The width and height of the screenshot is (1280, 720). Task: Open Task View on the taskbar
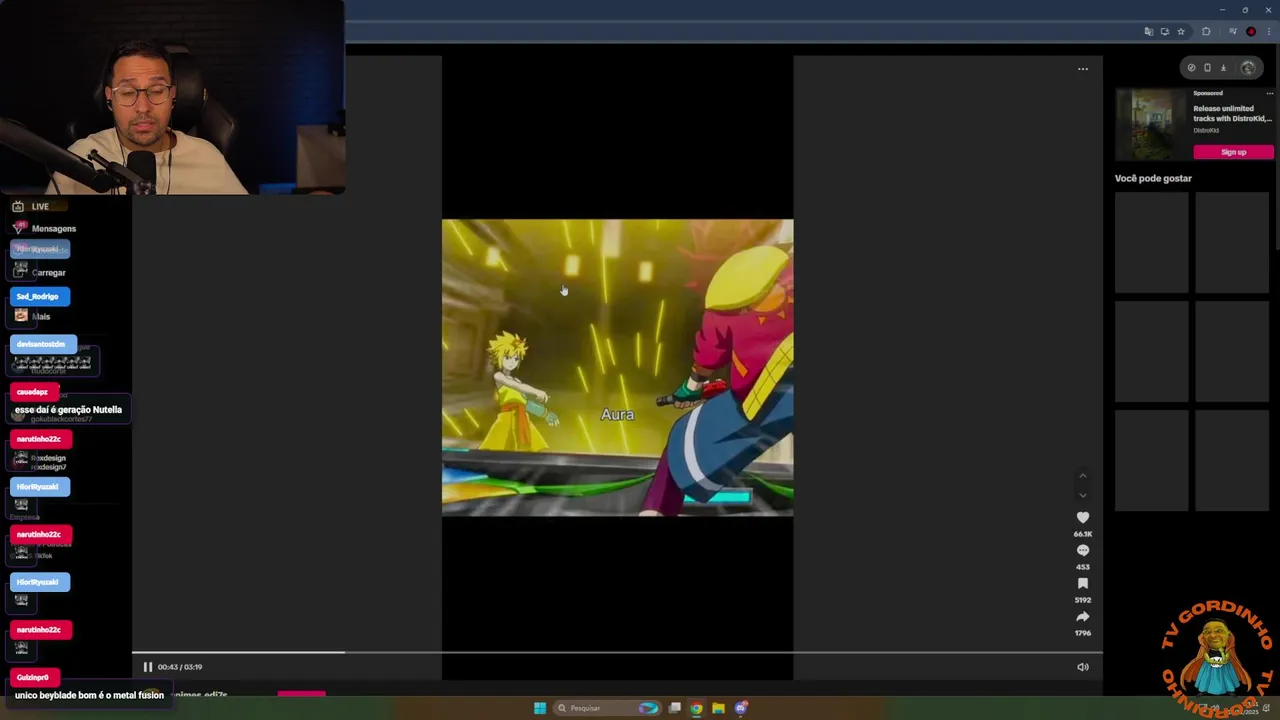click(675, 708)
